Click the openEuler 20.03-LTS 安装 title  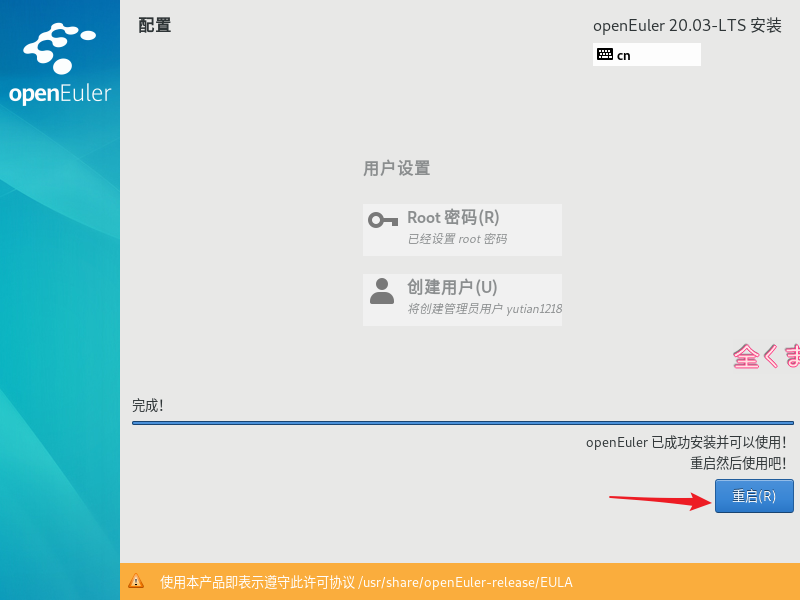pos(687,26)
